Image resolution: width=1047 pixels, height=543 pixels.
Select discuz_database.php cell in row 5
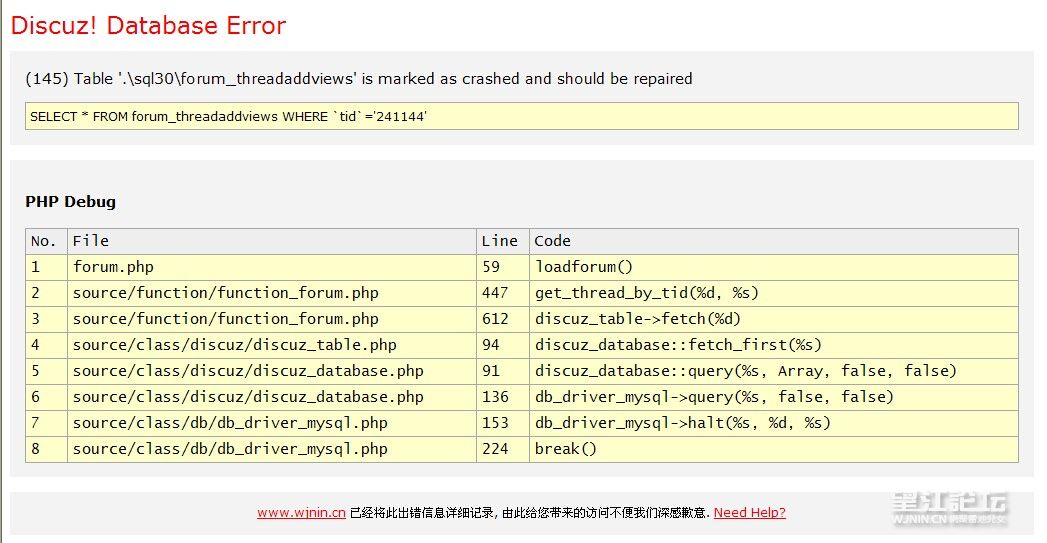[272, 371]
